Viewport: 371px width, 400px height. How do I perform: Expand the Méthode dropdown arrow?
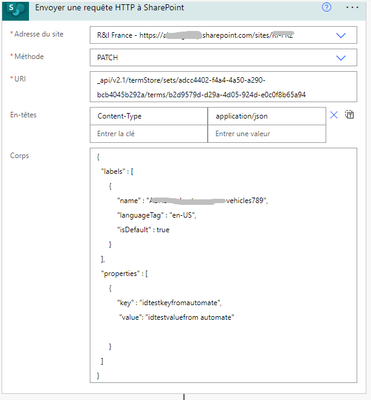(x=341, y=58)
